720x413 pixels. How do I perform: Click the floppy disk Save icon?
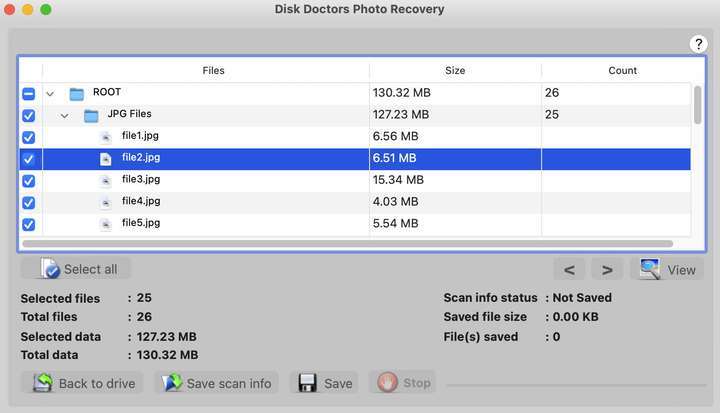point(307,383)
